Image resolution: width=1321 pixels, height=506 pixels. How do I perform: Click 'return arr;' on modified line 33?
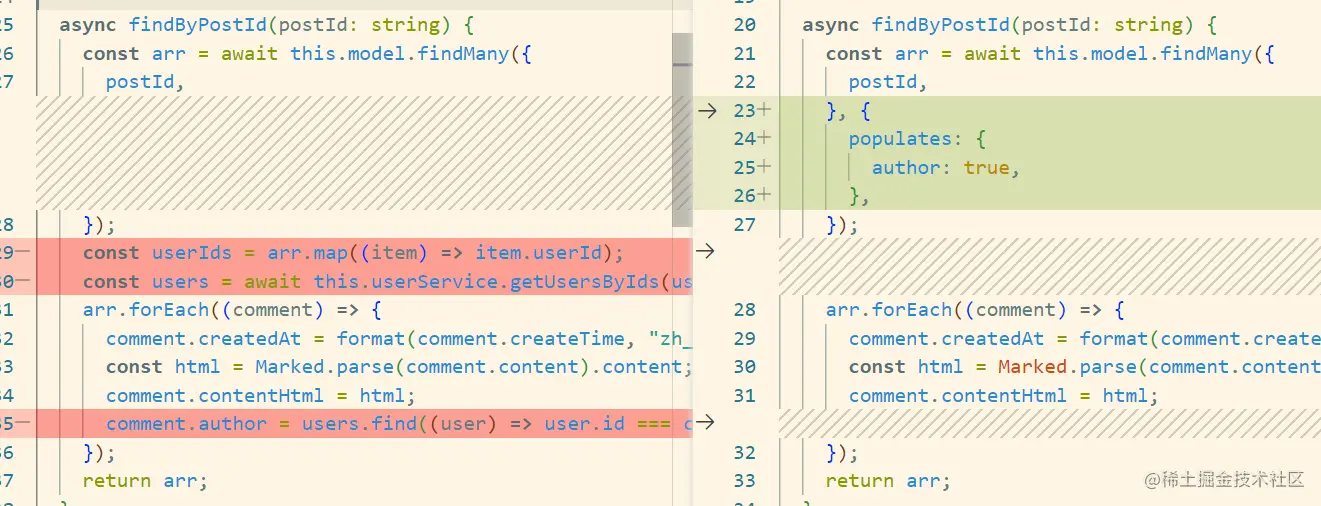tap(889, 481)
